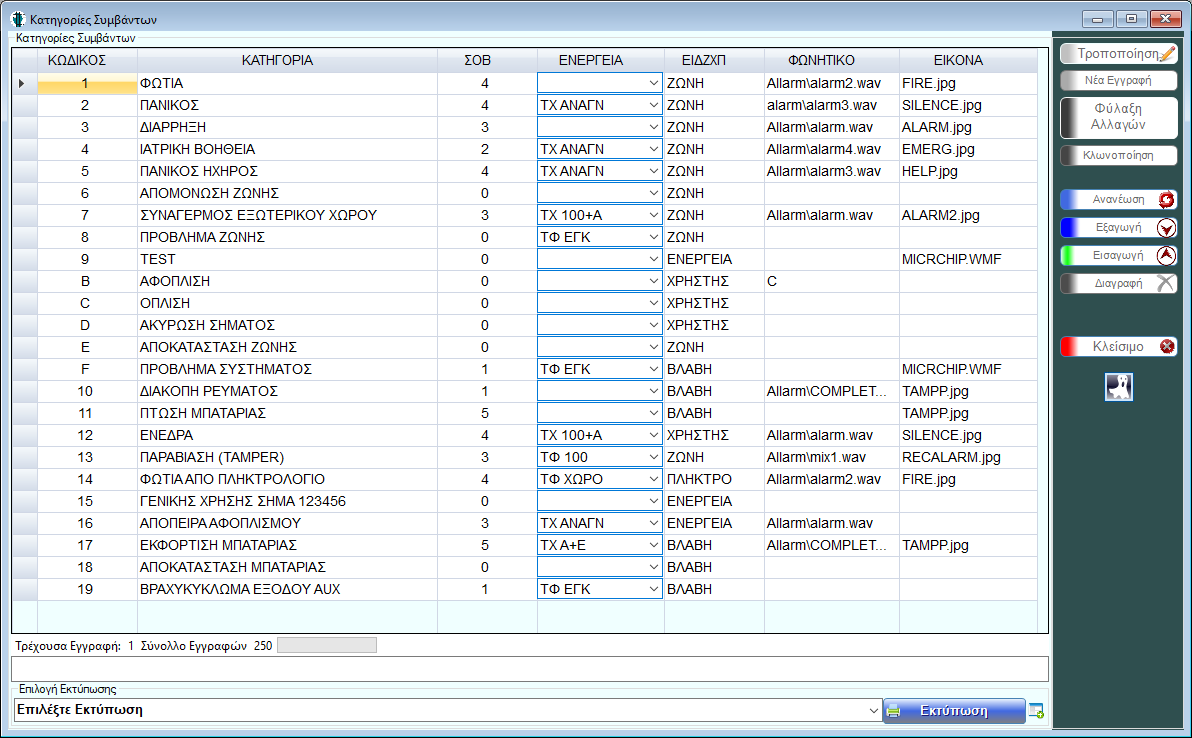The width and height of the screenshot is (1192, 738).
Task: Click the Νέα Εγγραφή button
Action: pyautogui.click(x=1118, y=81)
